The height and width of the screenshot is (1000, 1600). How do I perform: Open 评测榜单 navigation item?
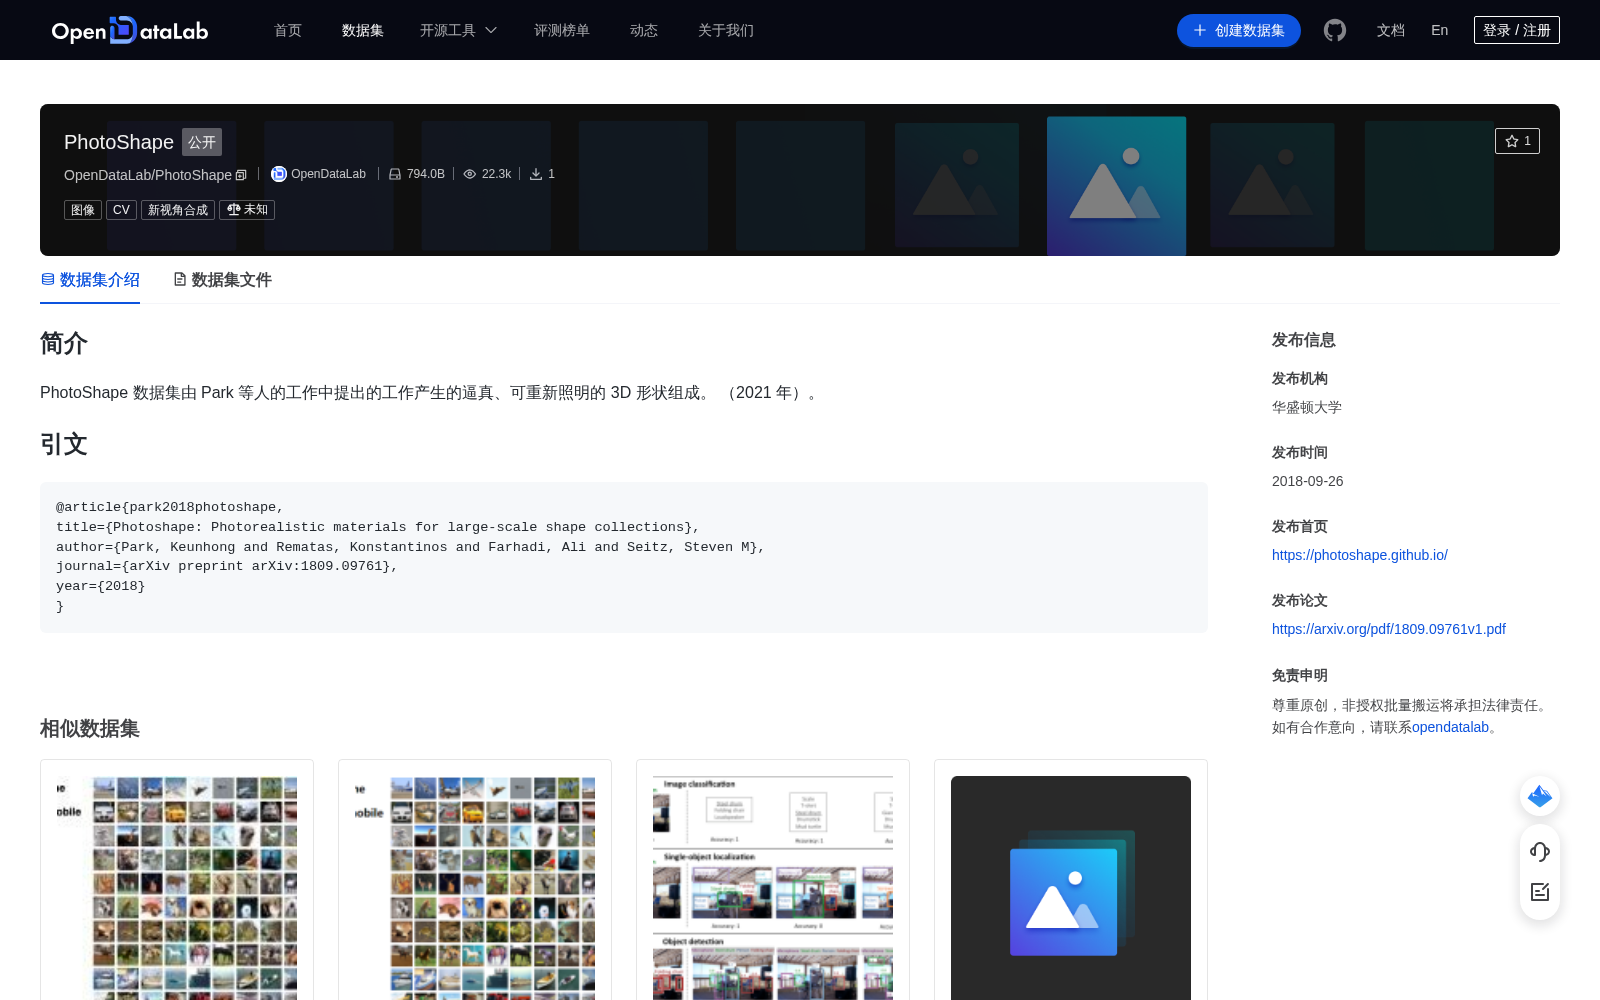tap(562, 30)
